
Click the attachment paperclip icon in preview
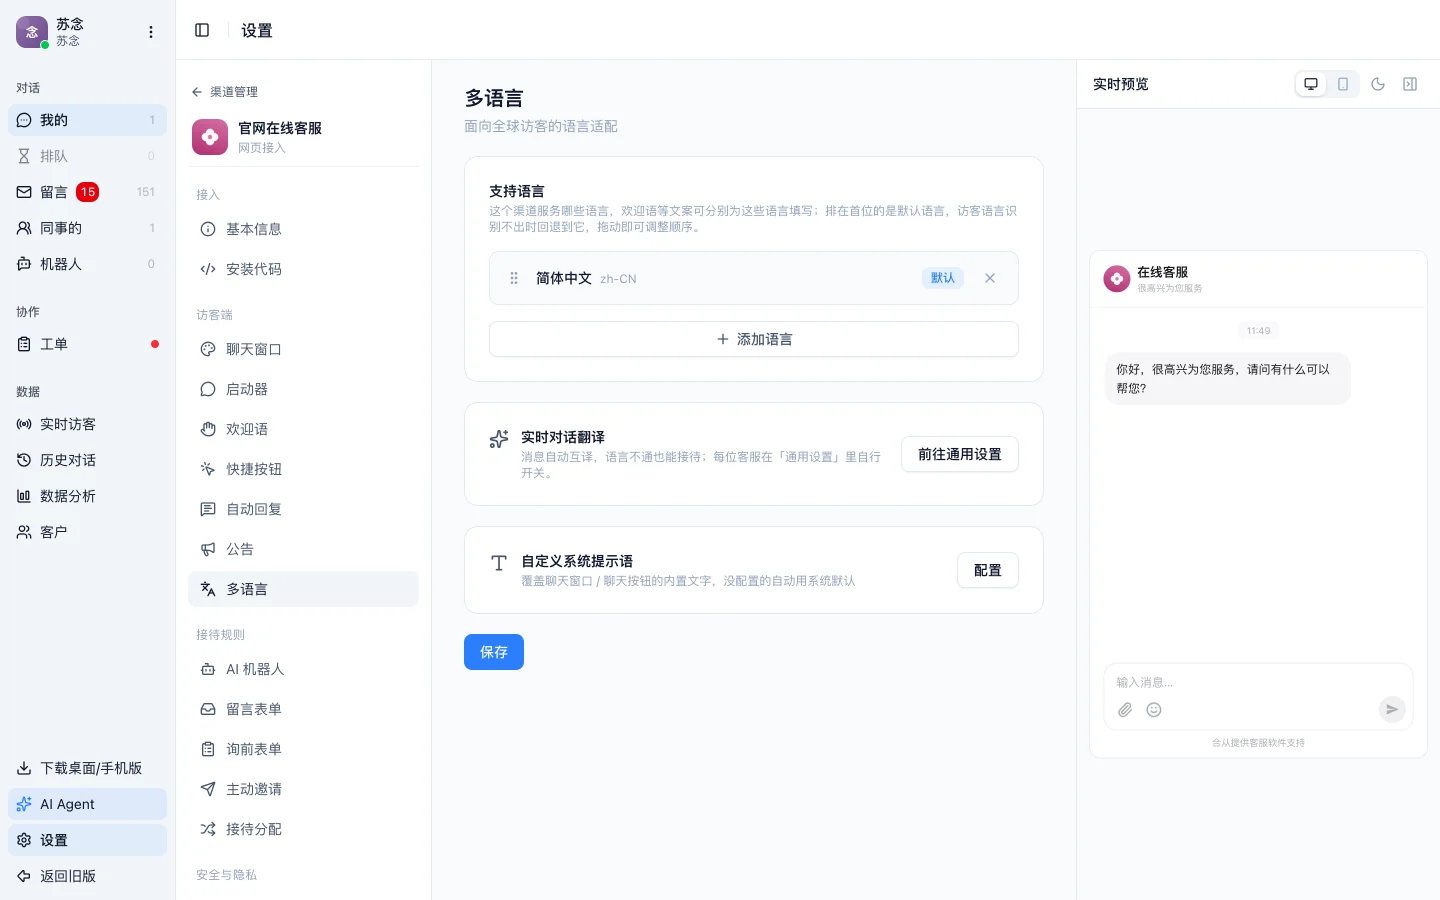click(x=1125, y=710)
